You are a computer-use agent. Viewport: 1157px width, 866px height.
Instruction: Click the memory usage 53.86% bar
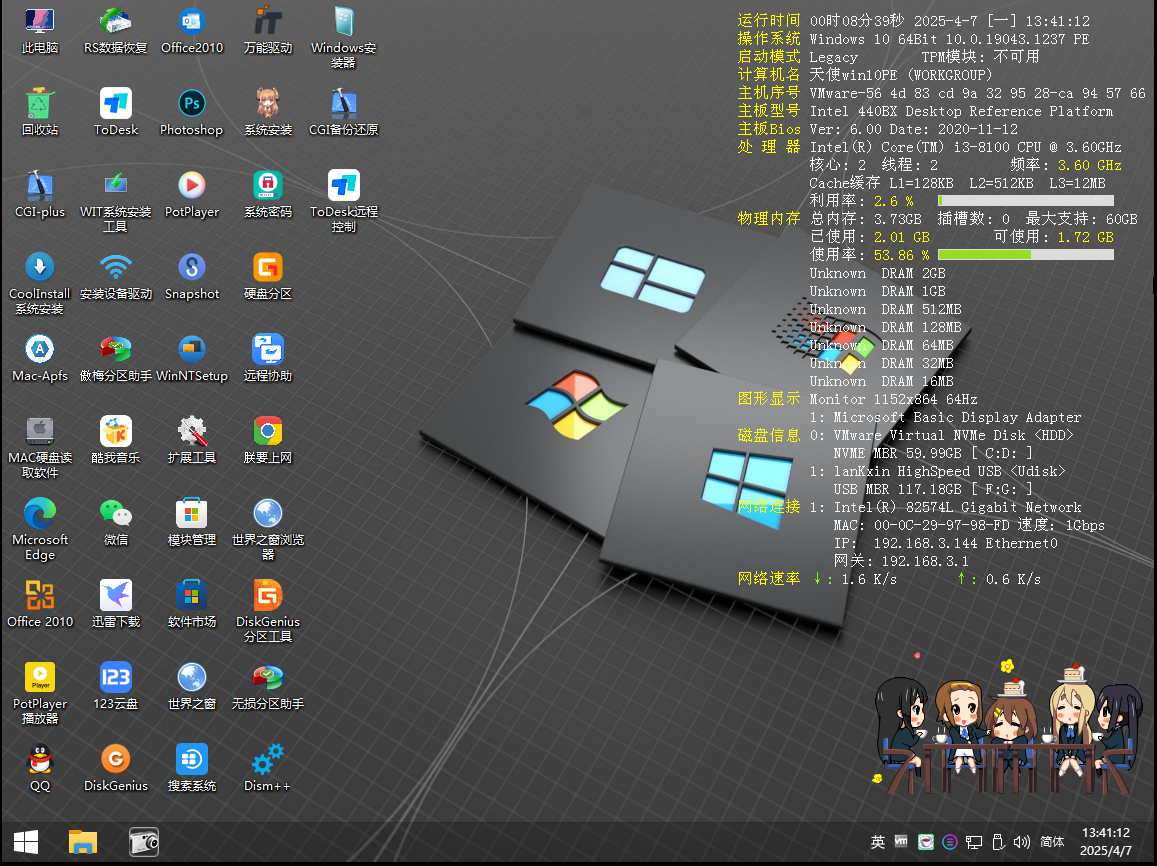(1026, 254)
